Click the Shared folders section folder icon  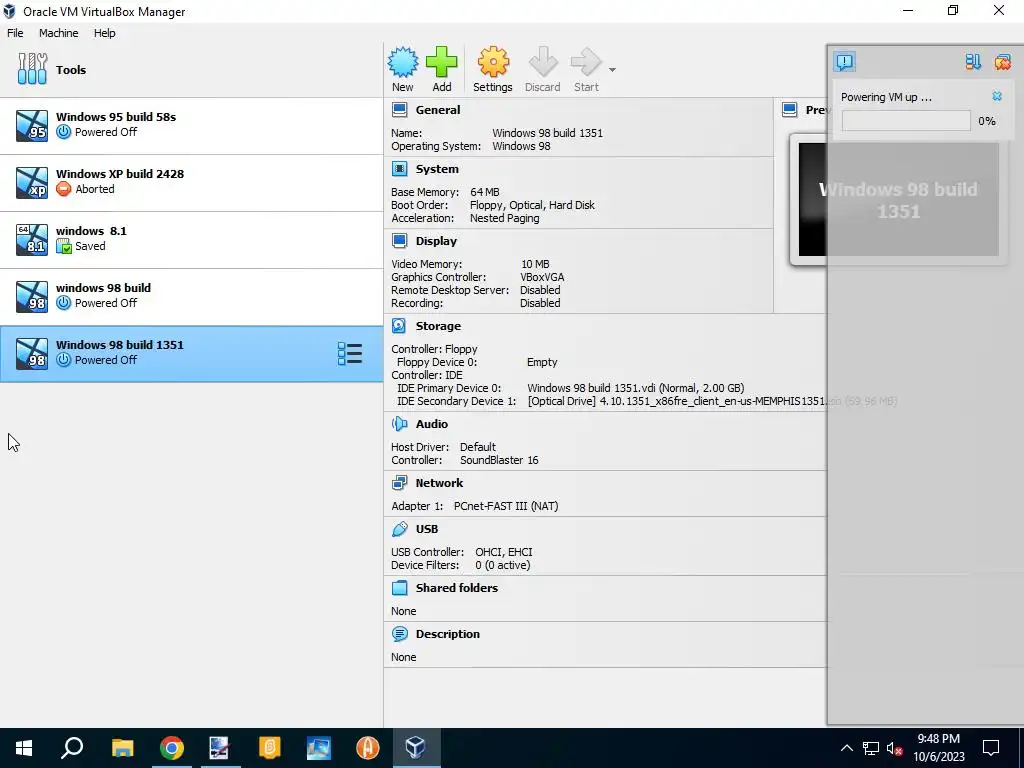(399, 587)
